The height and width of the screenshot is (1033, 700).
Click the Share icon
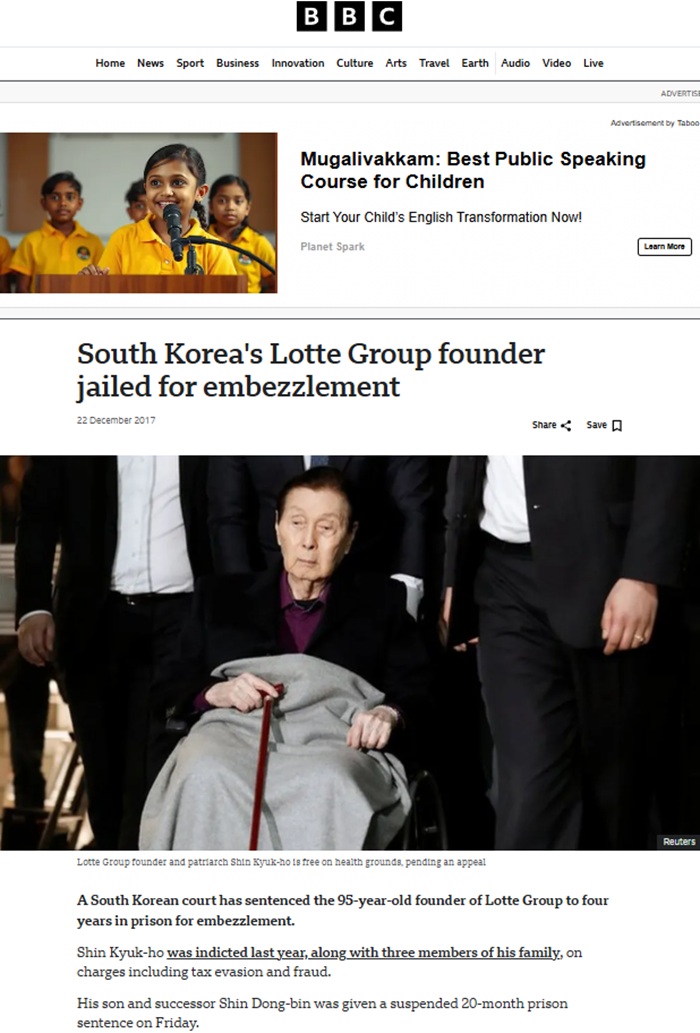click(x=566, y=426)
